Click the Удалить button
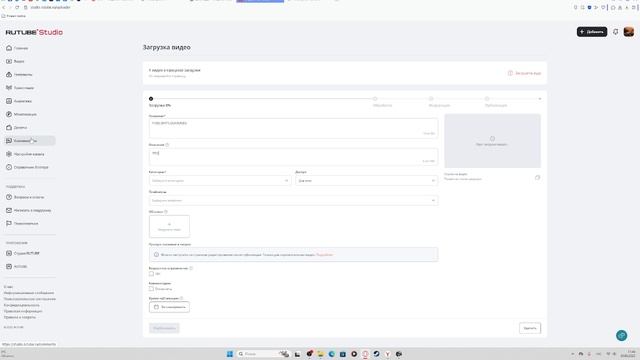The width and height of the screenshot is (640, 360). click(x=530, y=328)
